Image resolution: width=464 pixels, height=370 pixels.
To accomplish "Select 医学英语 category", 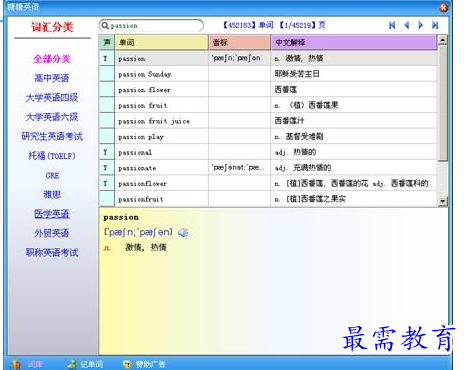I will (x=52, y=214).
